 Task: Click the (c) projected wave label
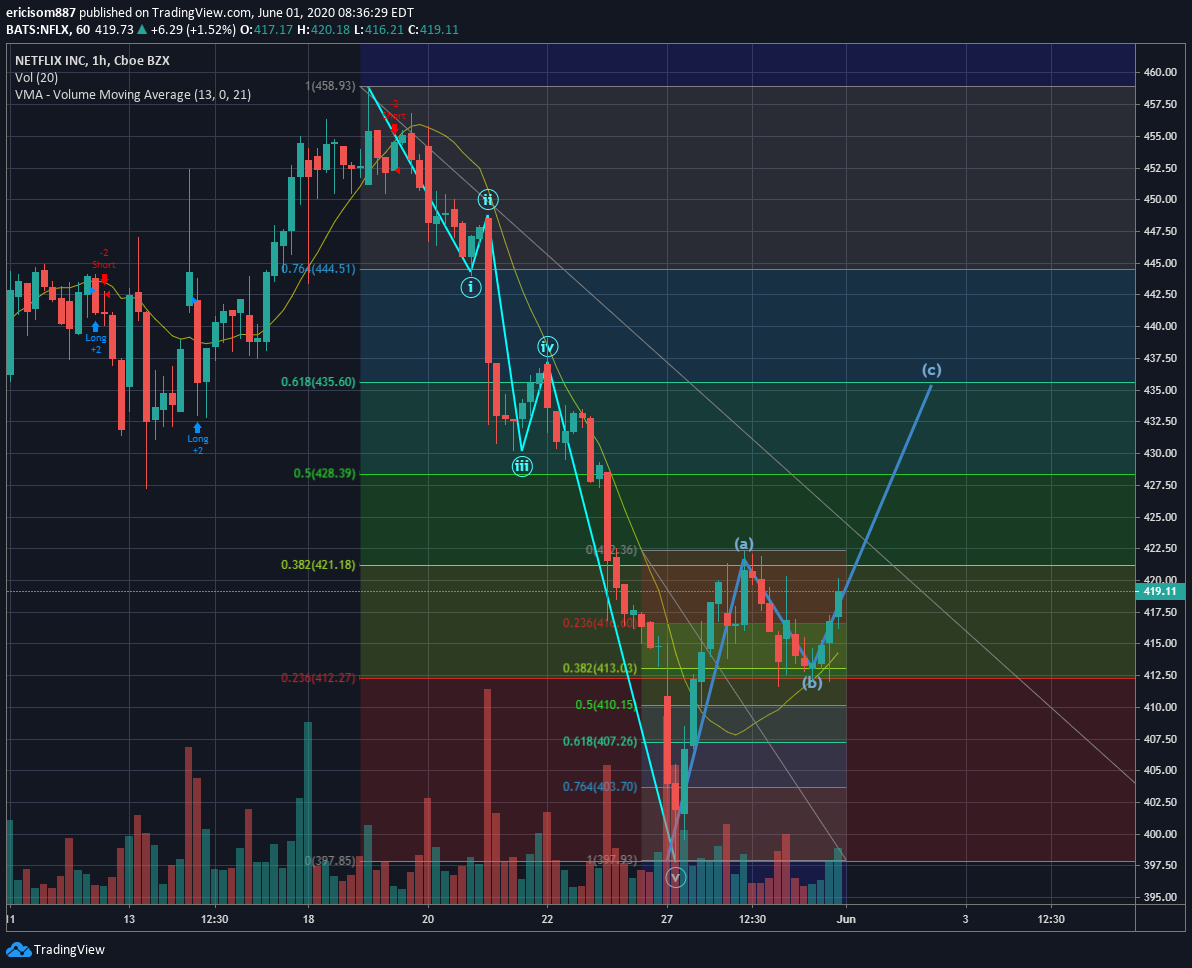[931, 370]
